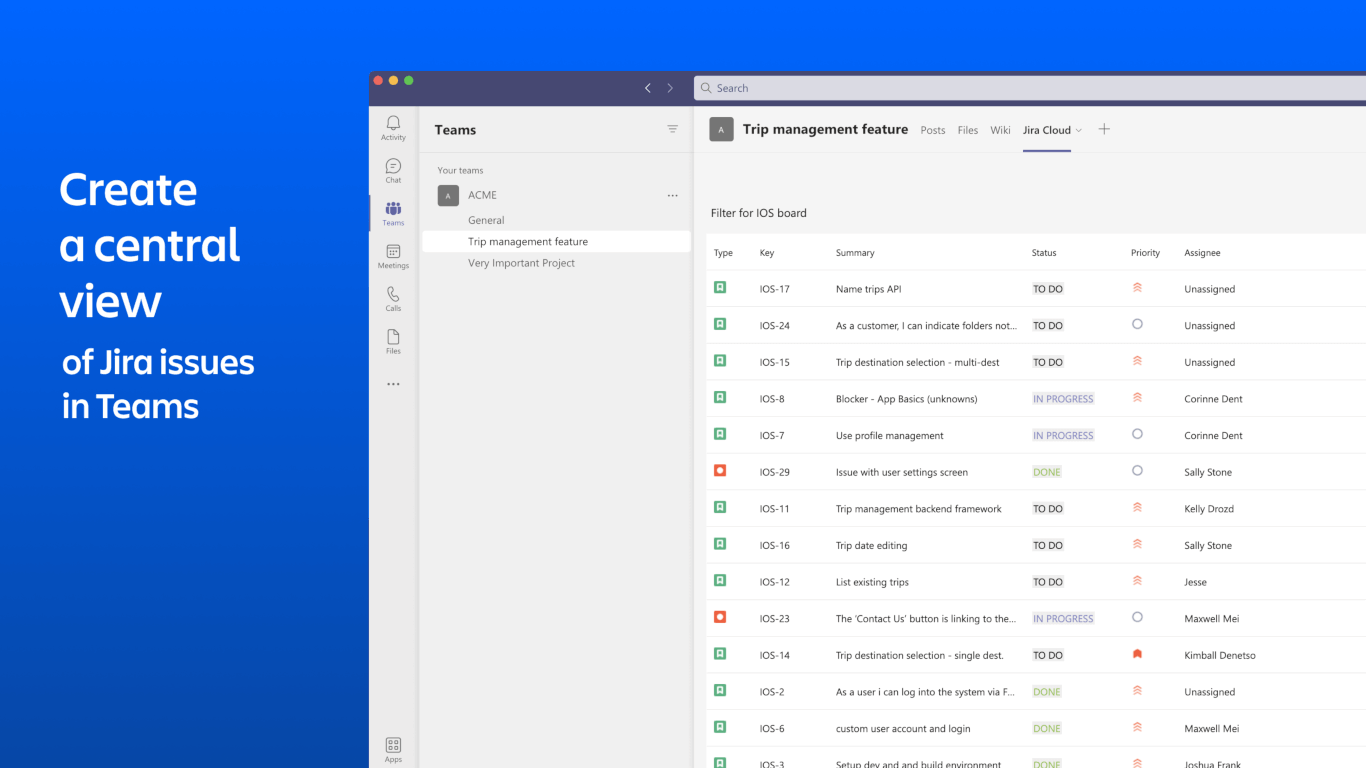The width and height of the screenshot is (1366, 768).
Task: Click assignee 'Jesse'
Action: [1195, 582]
